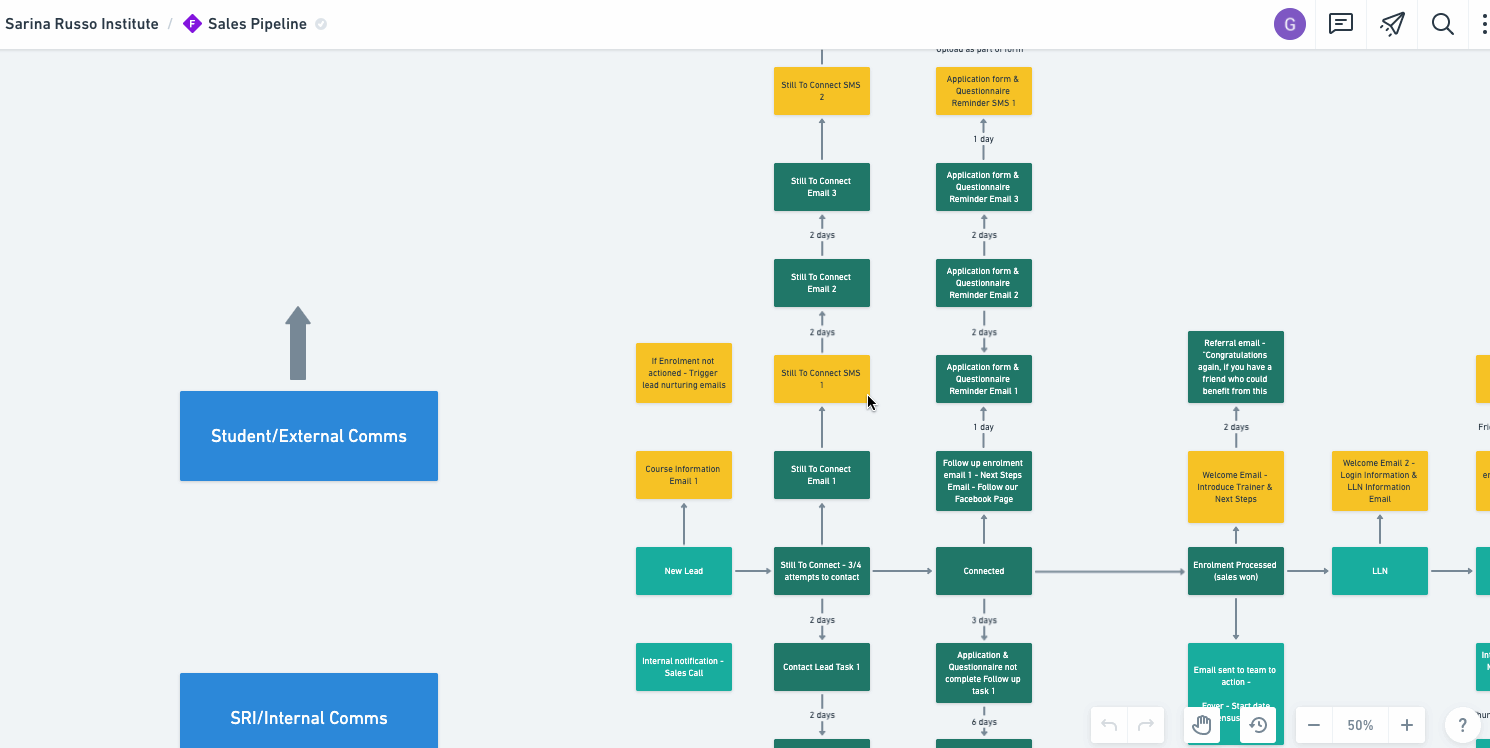Screen dimensions: 1490x748
Task: Select Welcome Email 2 - Login Information node
Action: 1380,481
